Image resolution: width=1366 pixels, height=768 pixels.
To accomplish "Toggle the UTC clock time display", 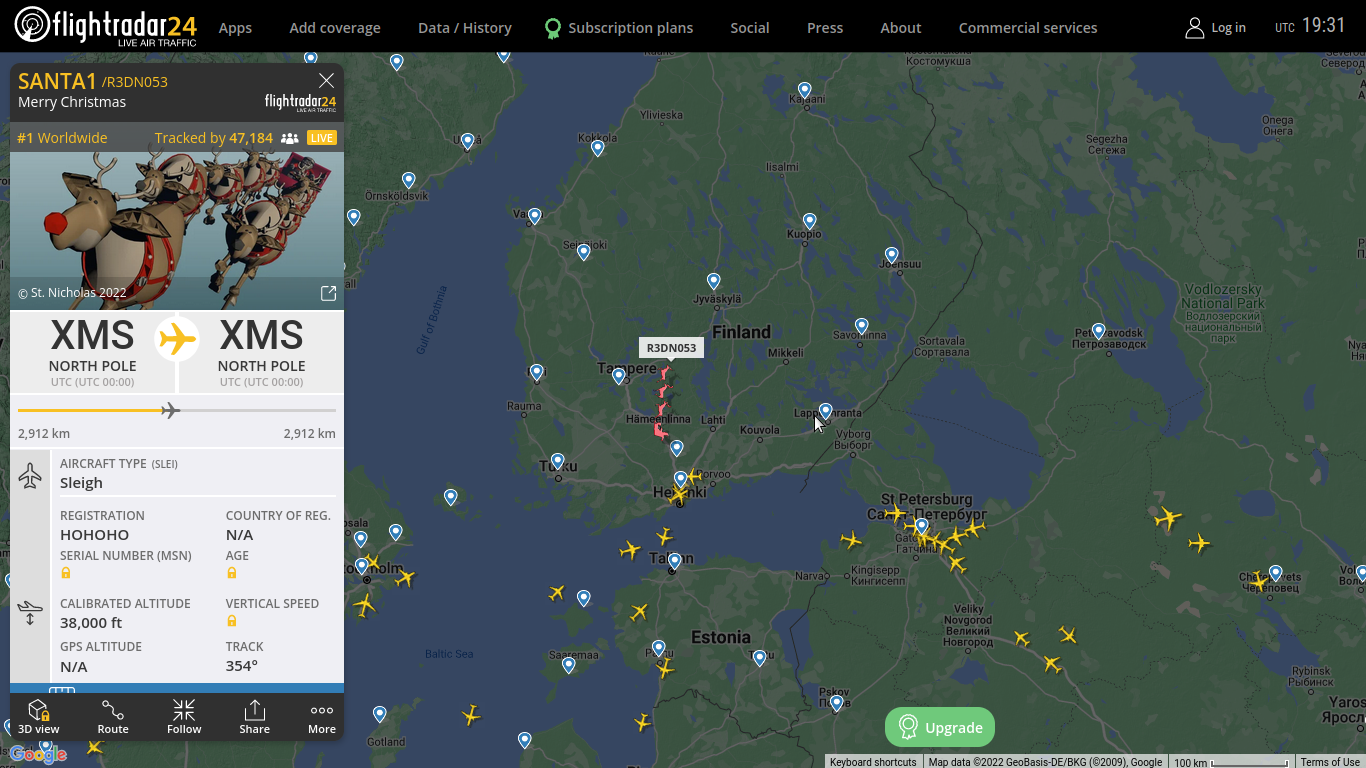I will 1311,26.
